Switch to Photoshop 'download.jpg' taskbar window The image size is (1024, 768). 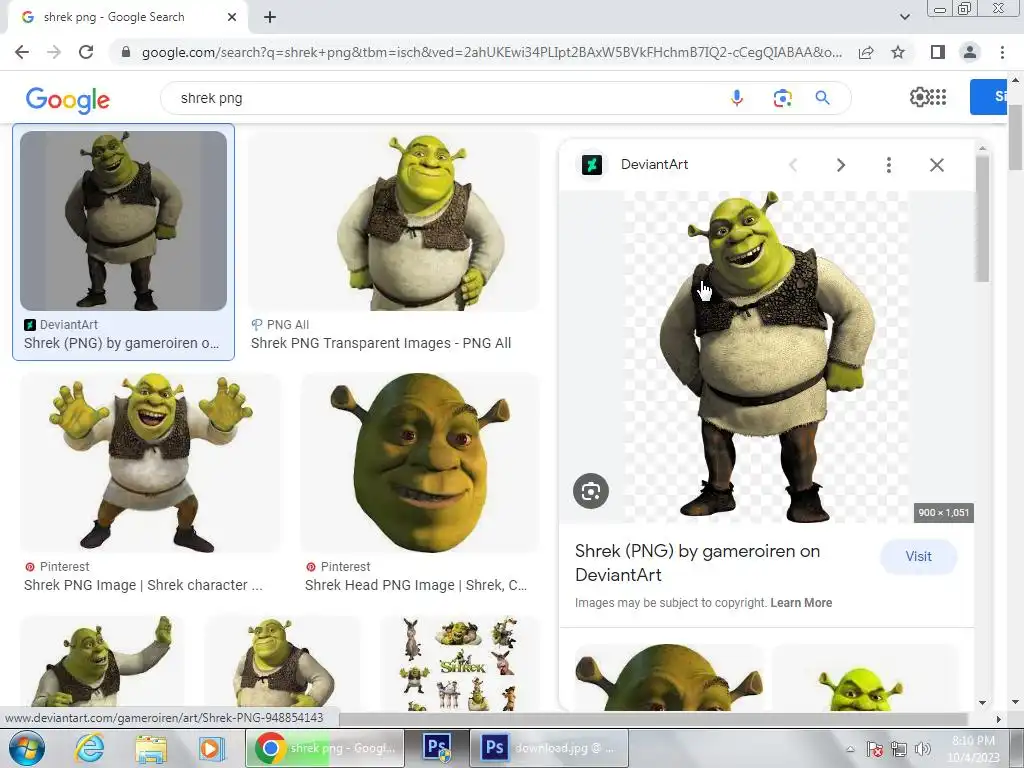[x=549, y=748]
